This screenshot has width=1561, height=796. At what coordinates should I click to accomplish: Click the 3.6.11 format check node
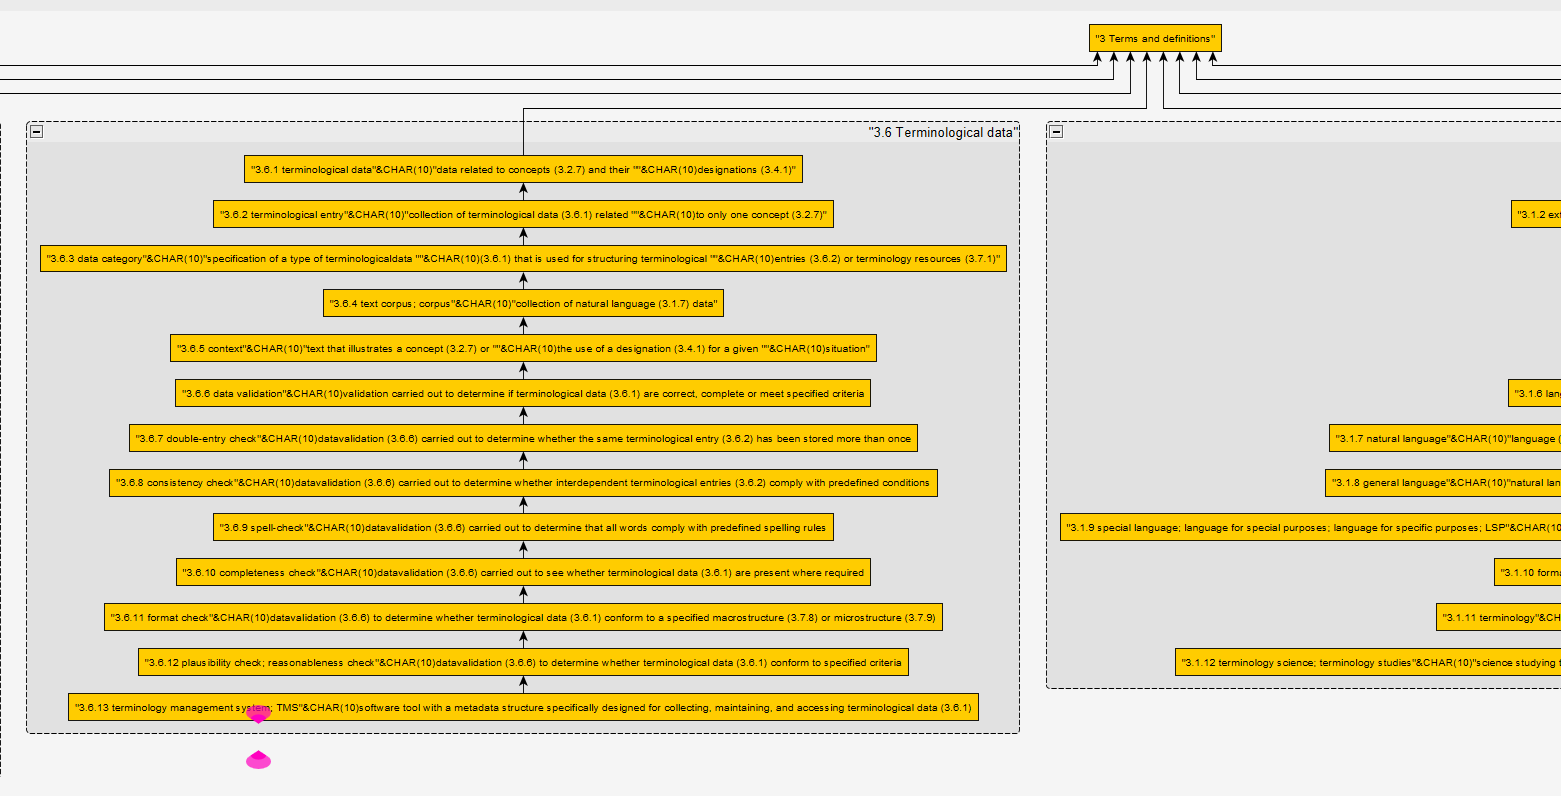point(523,618)
